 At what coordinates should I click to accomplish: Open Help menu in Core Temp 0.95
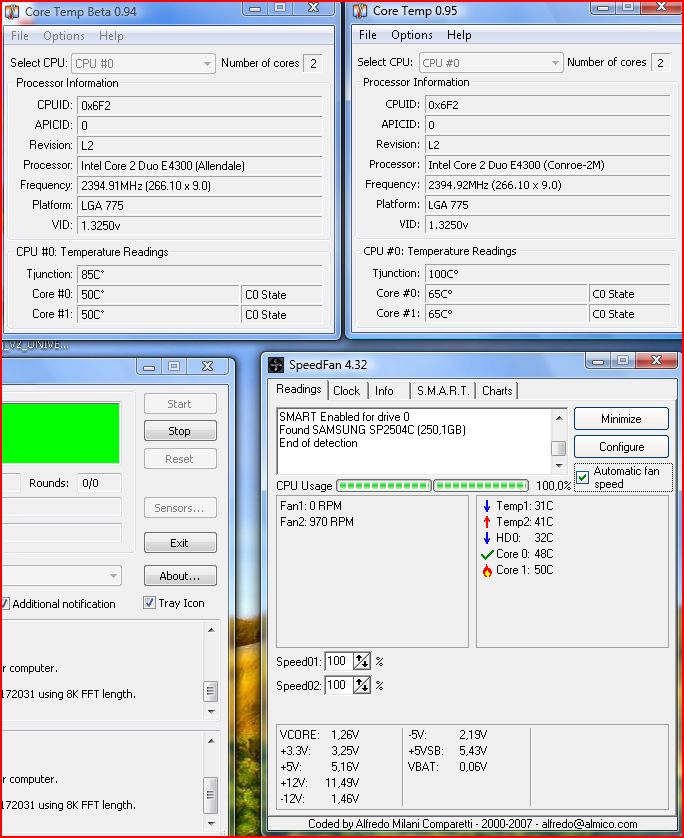459,35
